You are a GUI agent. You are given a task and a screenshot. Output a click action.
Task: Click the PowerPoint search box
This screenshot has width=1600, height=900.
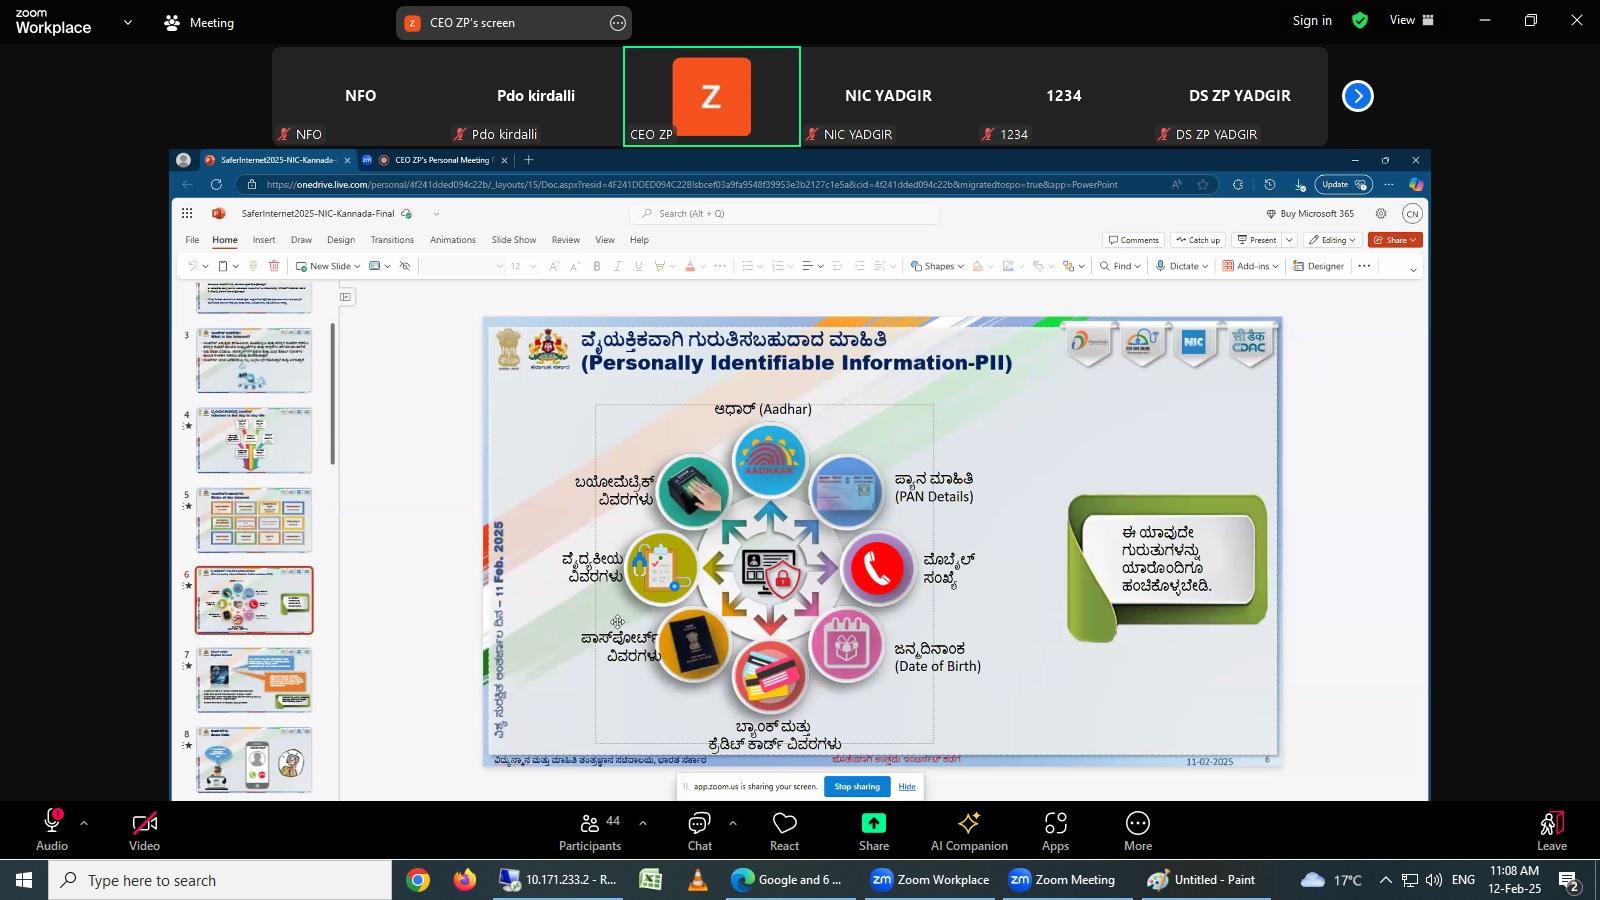(x=785, y=213)
